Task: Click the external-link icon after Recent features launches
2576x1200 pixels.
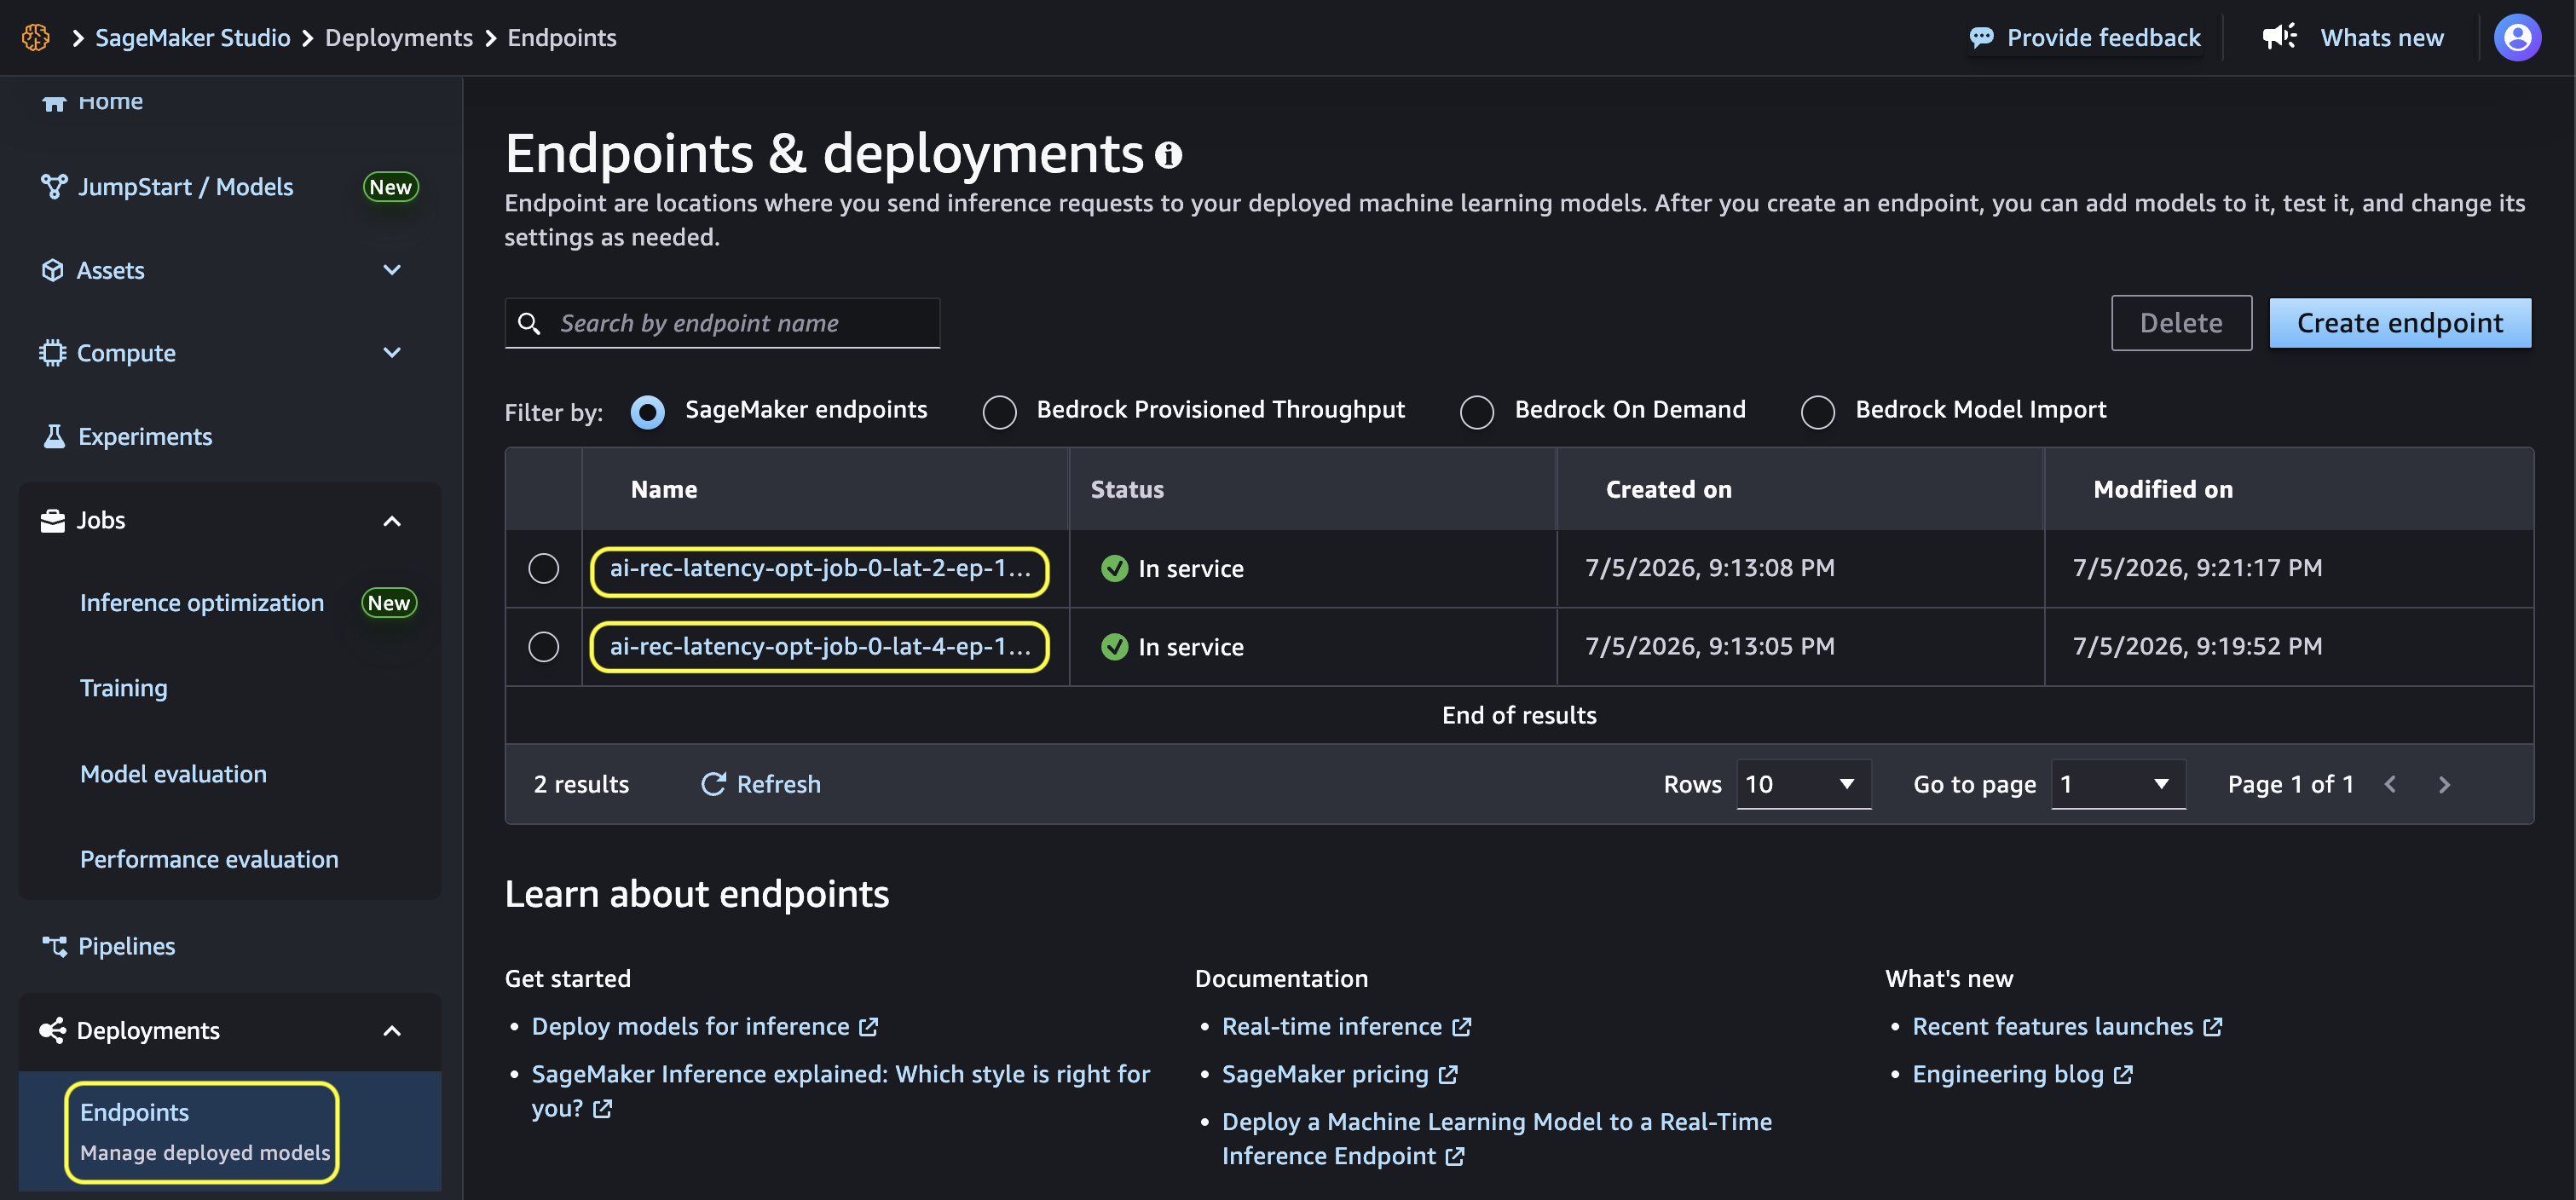Action: pos(2213,1027)
